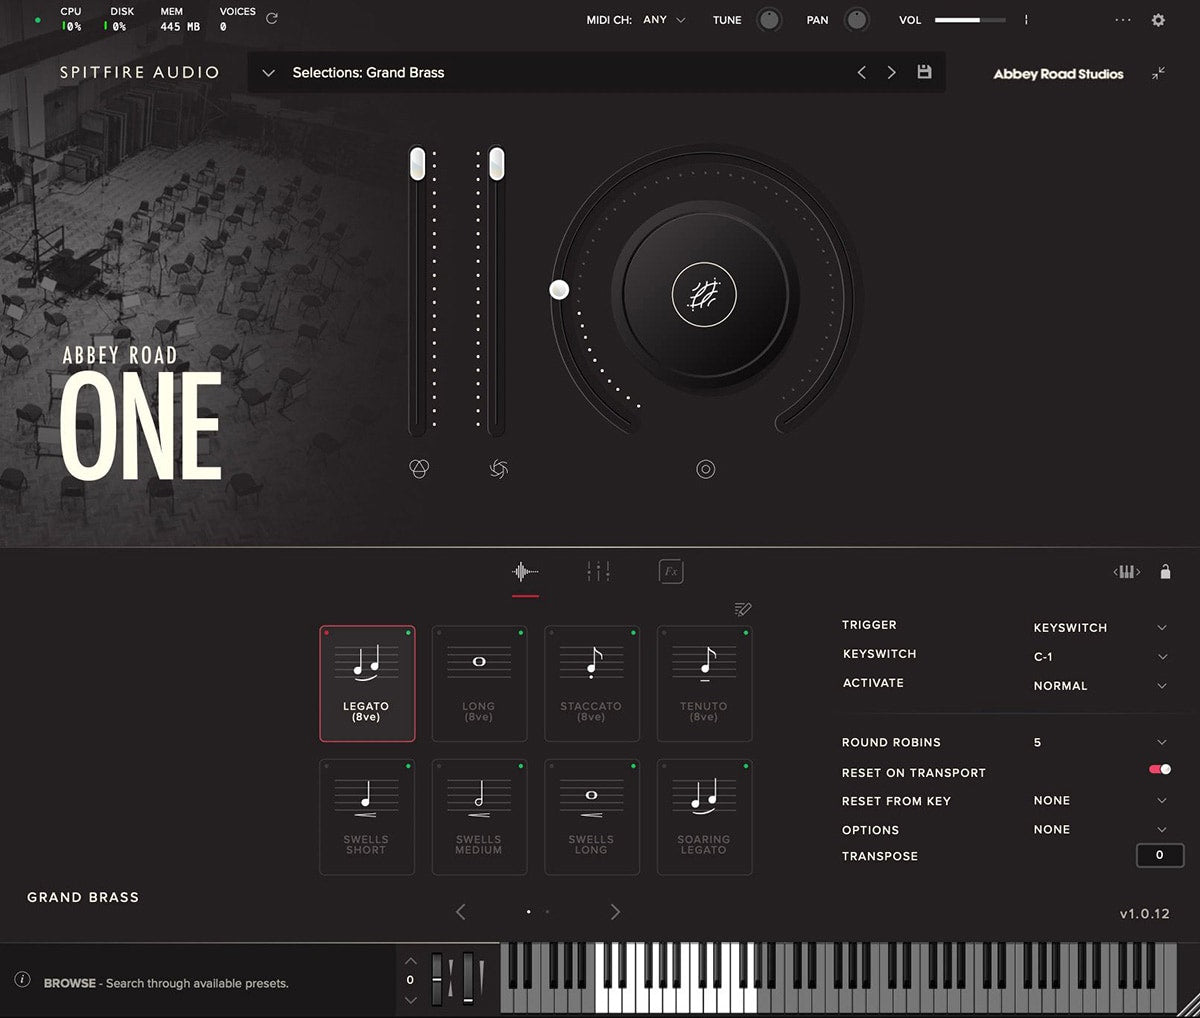Expand the Round Robins dropdown
This screenshot has height=1018, width=1200.
(1100, 742)
